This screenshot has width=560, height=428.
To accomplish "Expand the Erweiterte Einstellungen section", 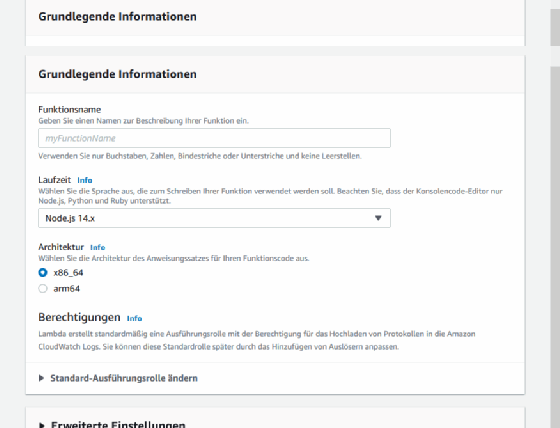I will click(112, 424).
